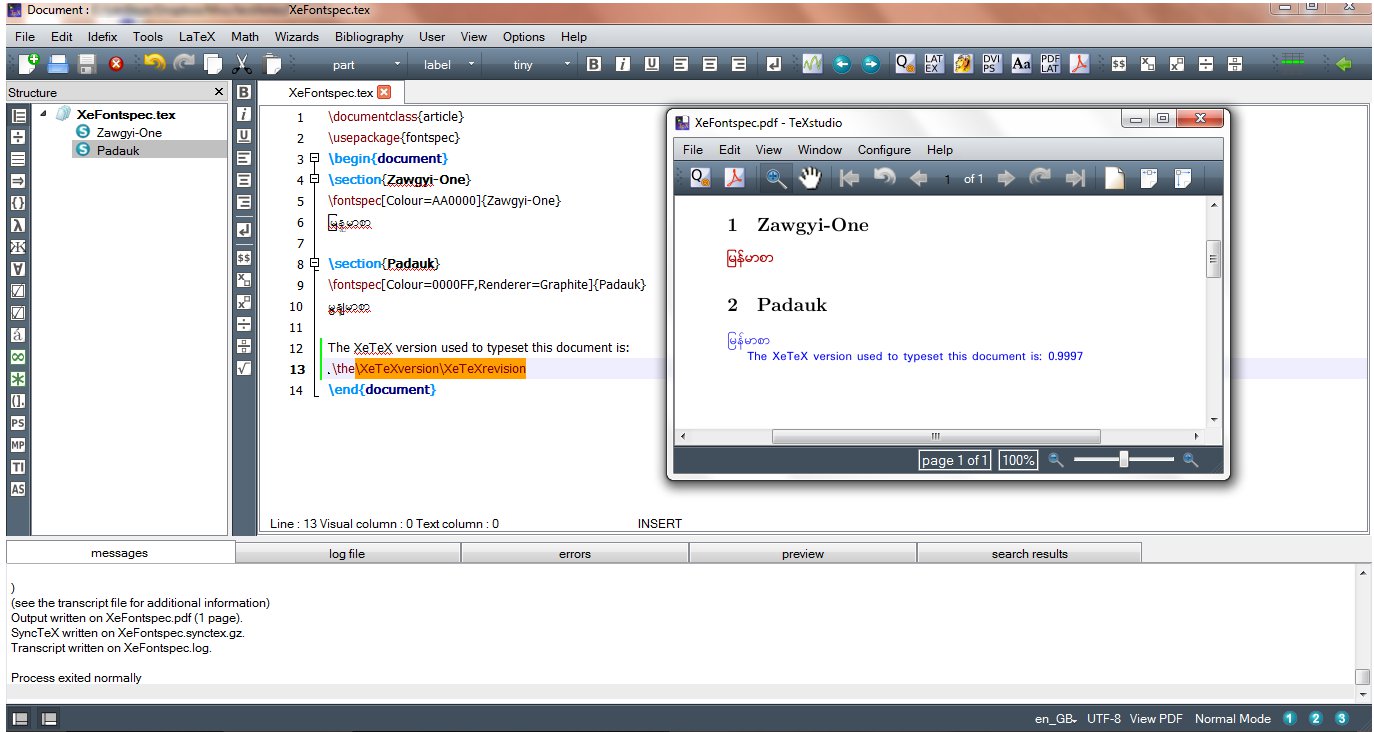
Task: Insert inline math with the top toolbar $$ icon
Action: tap(1119, 64)
